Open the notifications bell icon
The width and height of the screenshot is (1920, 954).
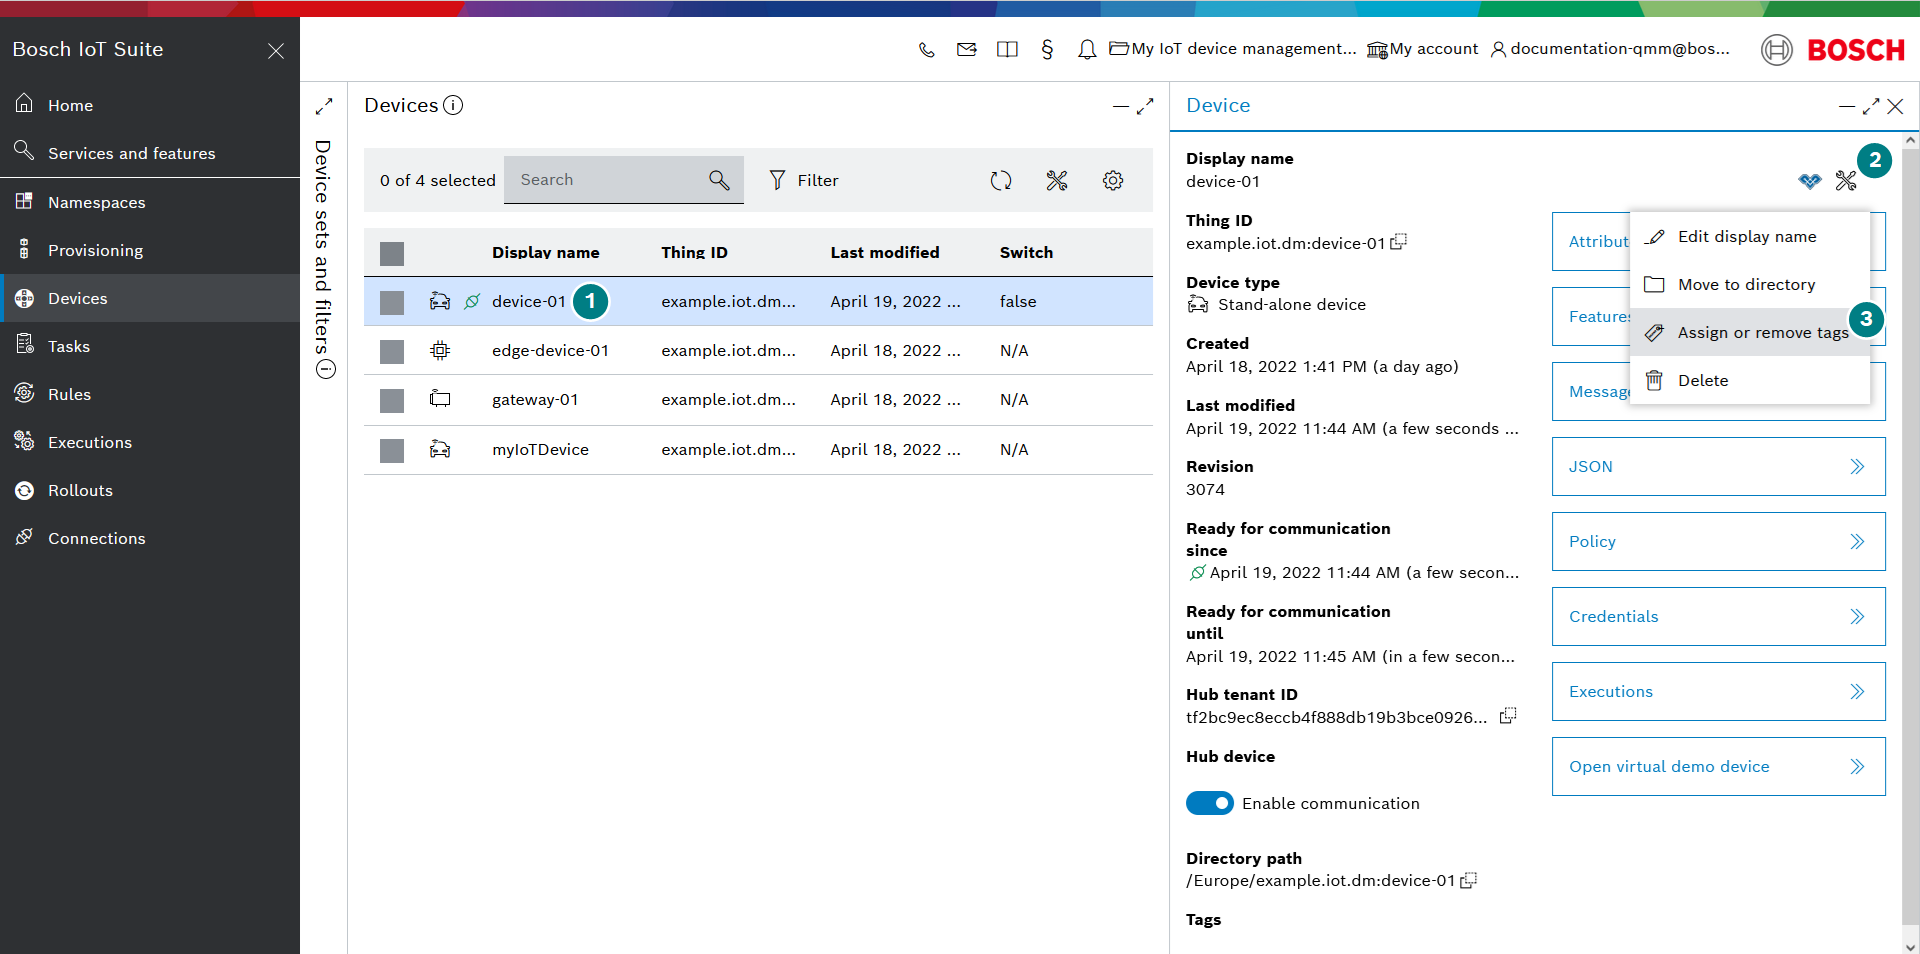pos(1087,49)
